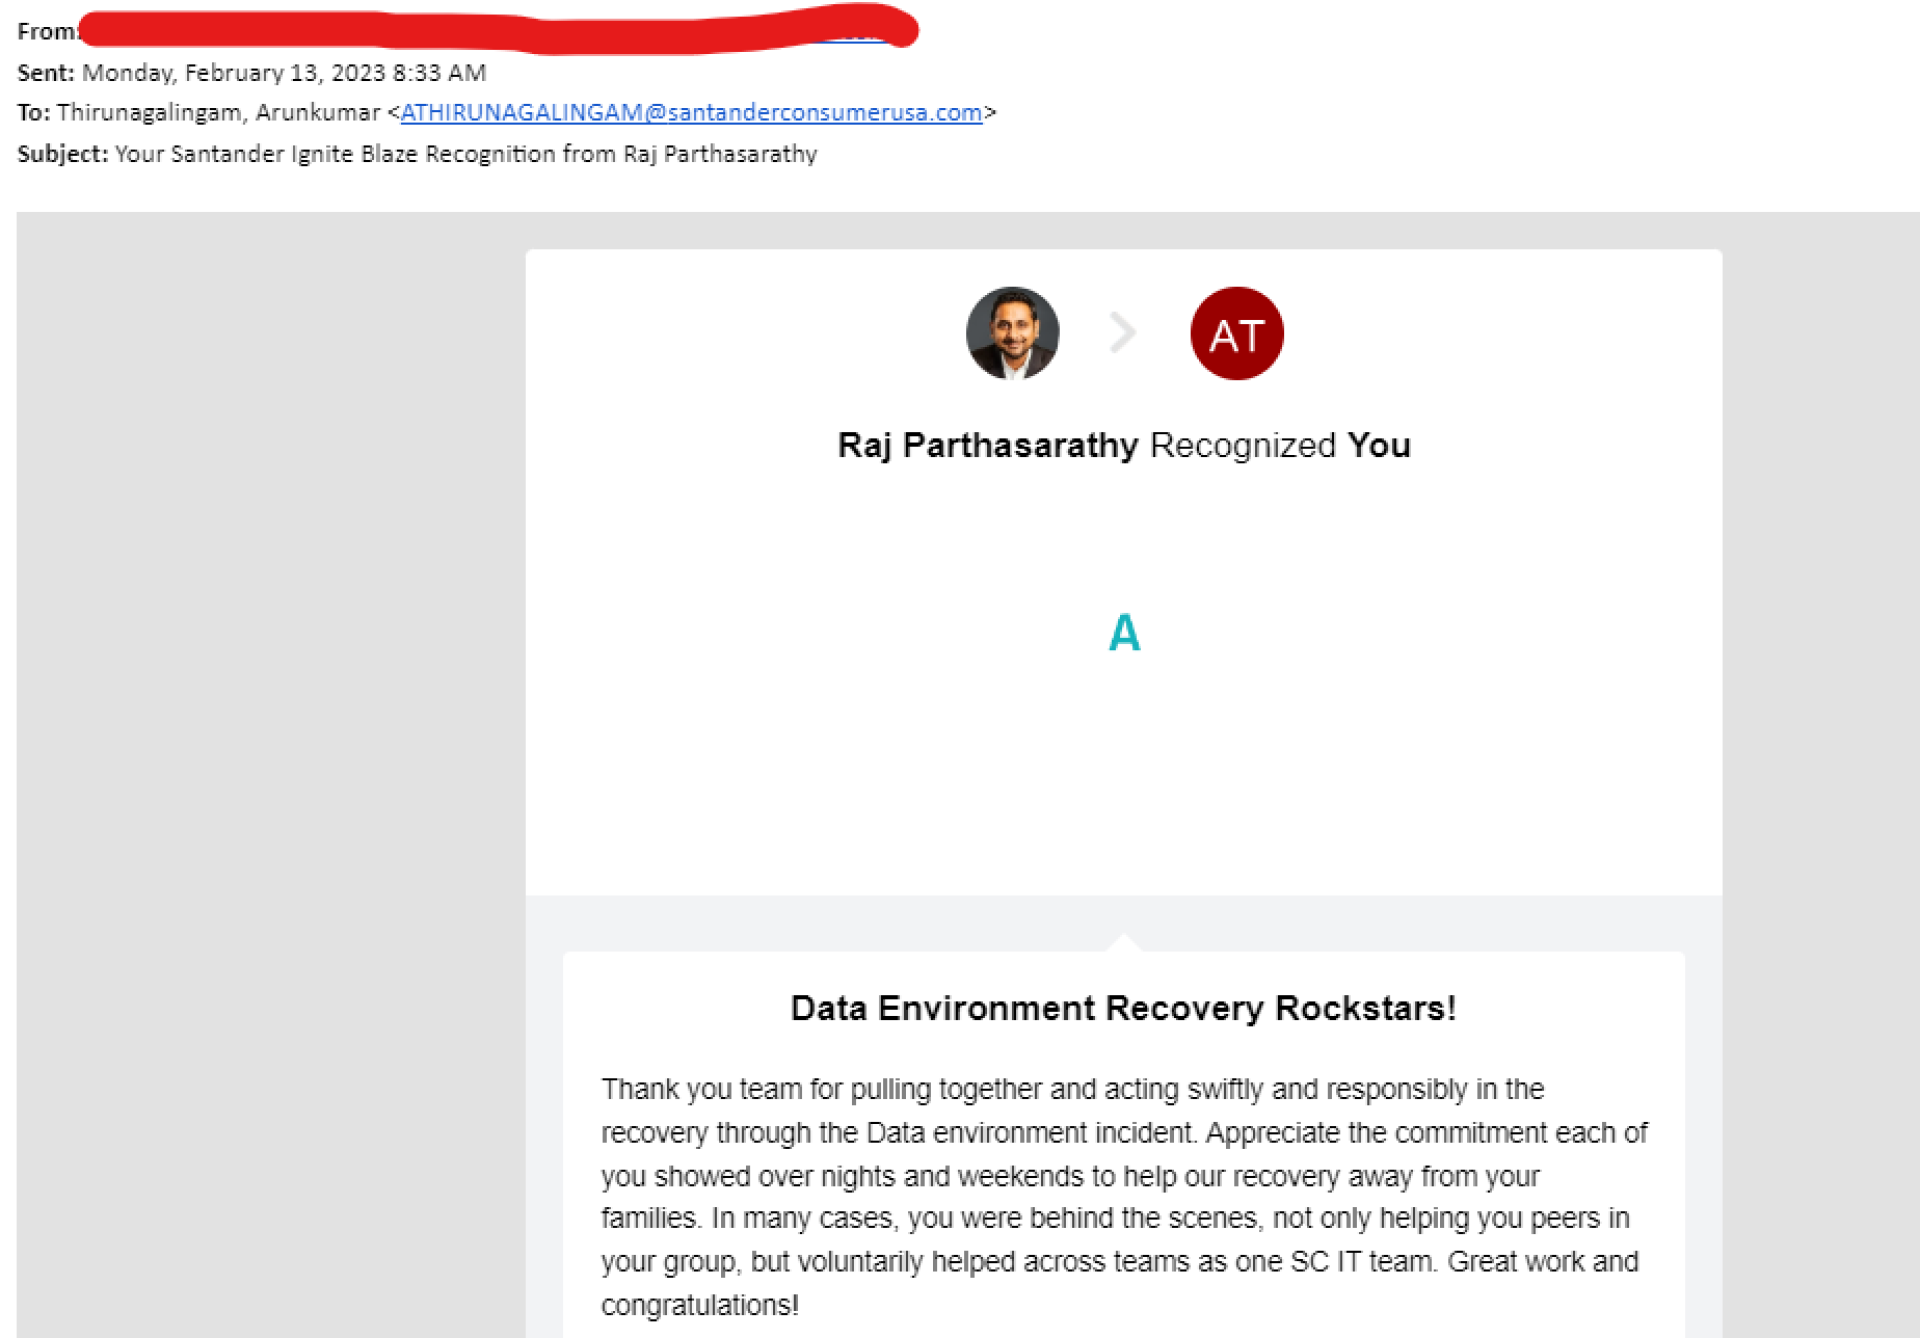The width and height of the screenshot is (1920, 1338).
Task: Click the "From:" header label
Action: [47, 31]
